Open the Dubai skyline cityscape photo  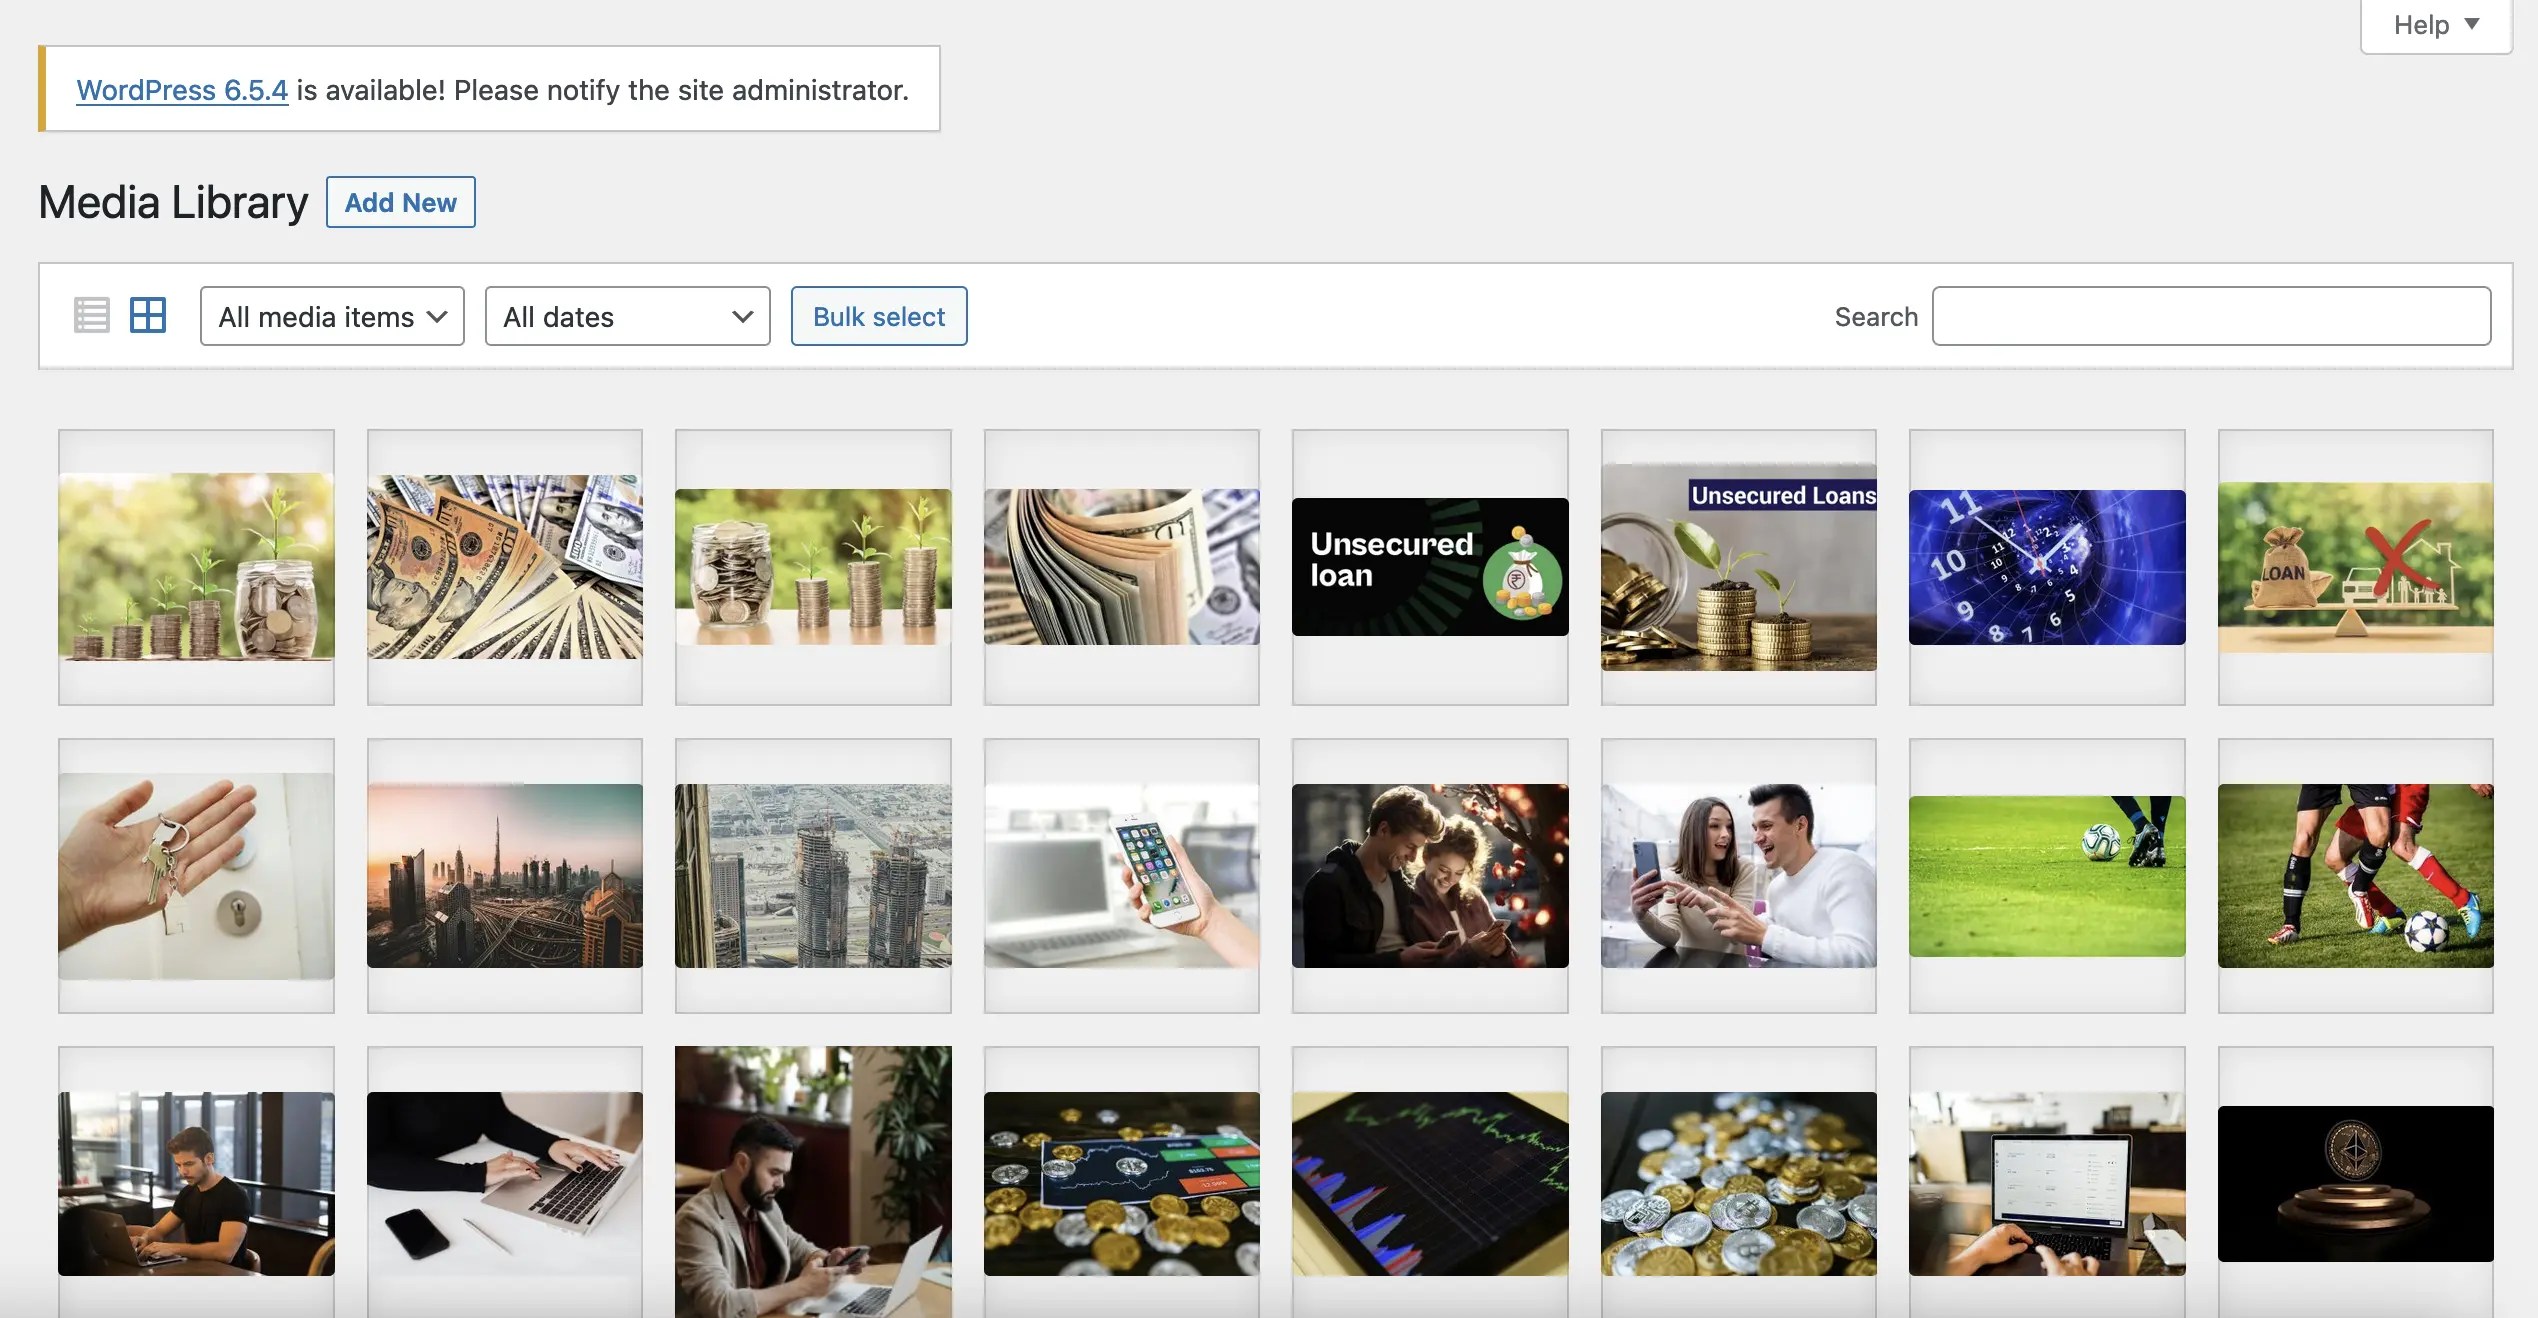pos(504,875)
